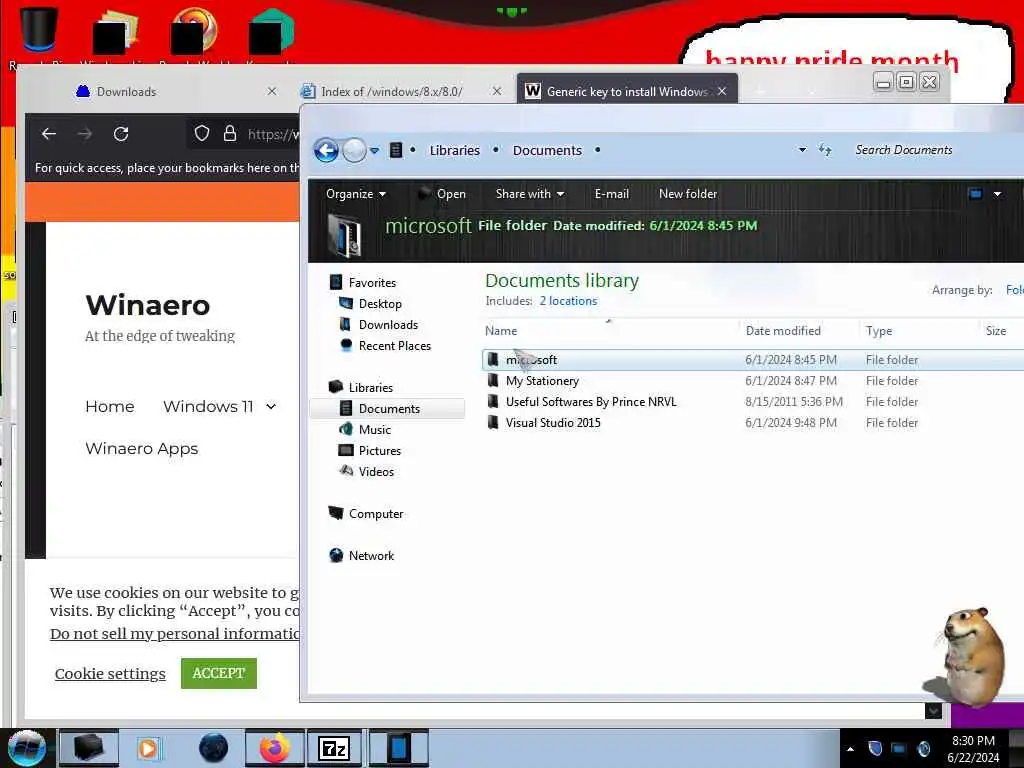Sort by the Size column header
This screenshot has height=768, width=1024.
[x=995, y=331]
